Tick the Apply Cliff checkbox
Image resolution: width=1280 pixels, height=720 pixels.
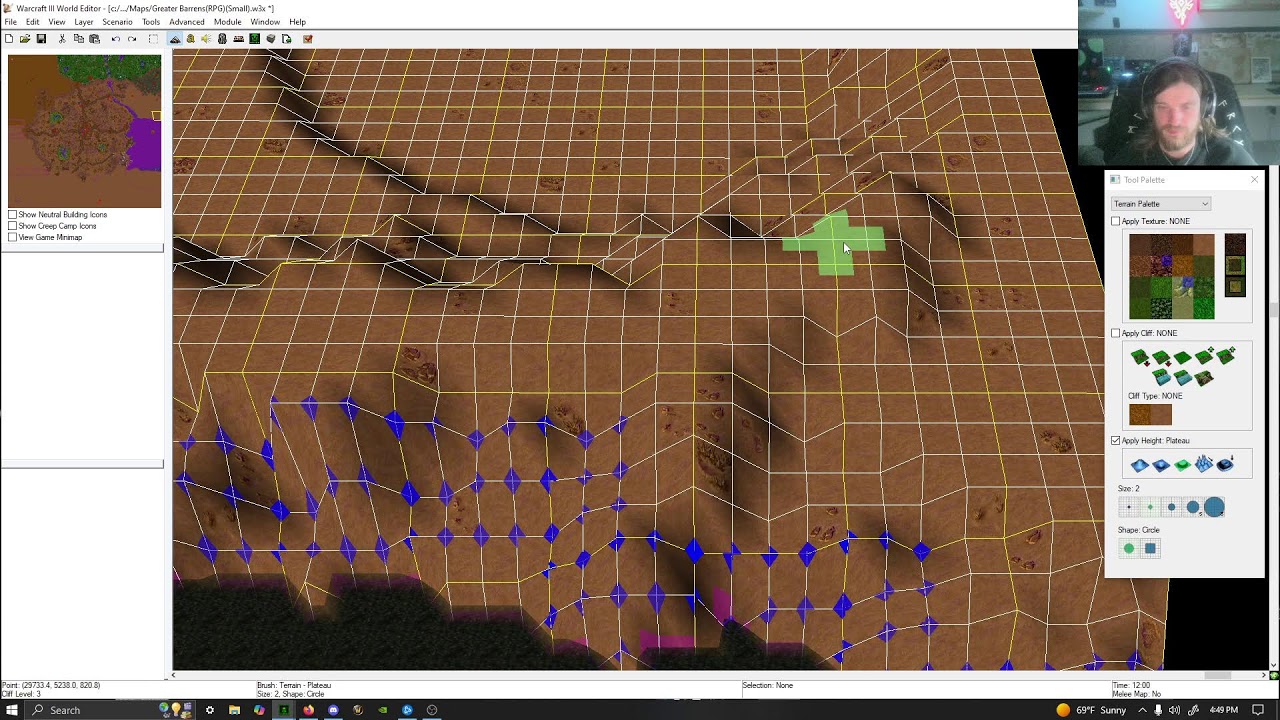pyautogui.click(x=1116, y=333)
